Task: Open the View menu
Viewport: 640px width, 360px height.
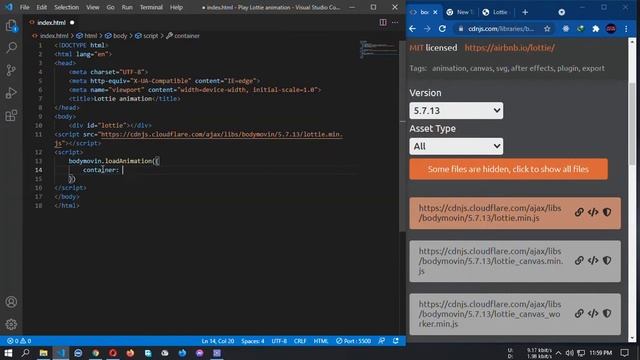Action: click(x=93, y=7)
